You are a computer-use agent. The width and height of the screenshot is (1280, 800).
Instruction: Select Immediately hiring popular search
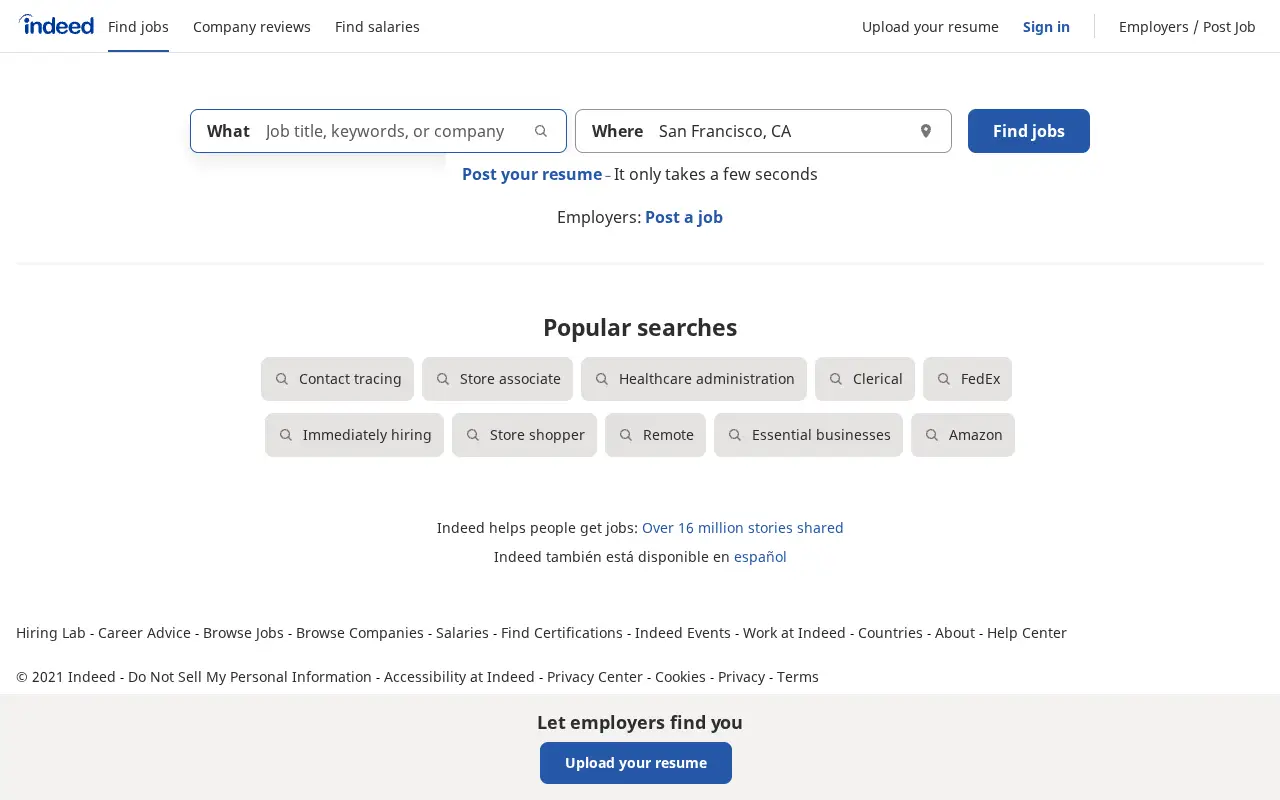coord(354,435)
